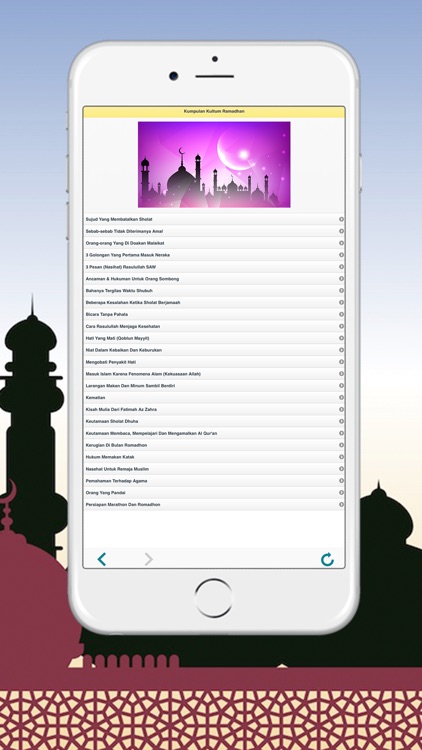
Task: Tap chevron on Nasehat Untuk Remaja Muslim row
Action: tap(341, 469)
